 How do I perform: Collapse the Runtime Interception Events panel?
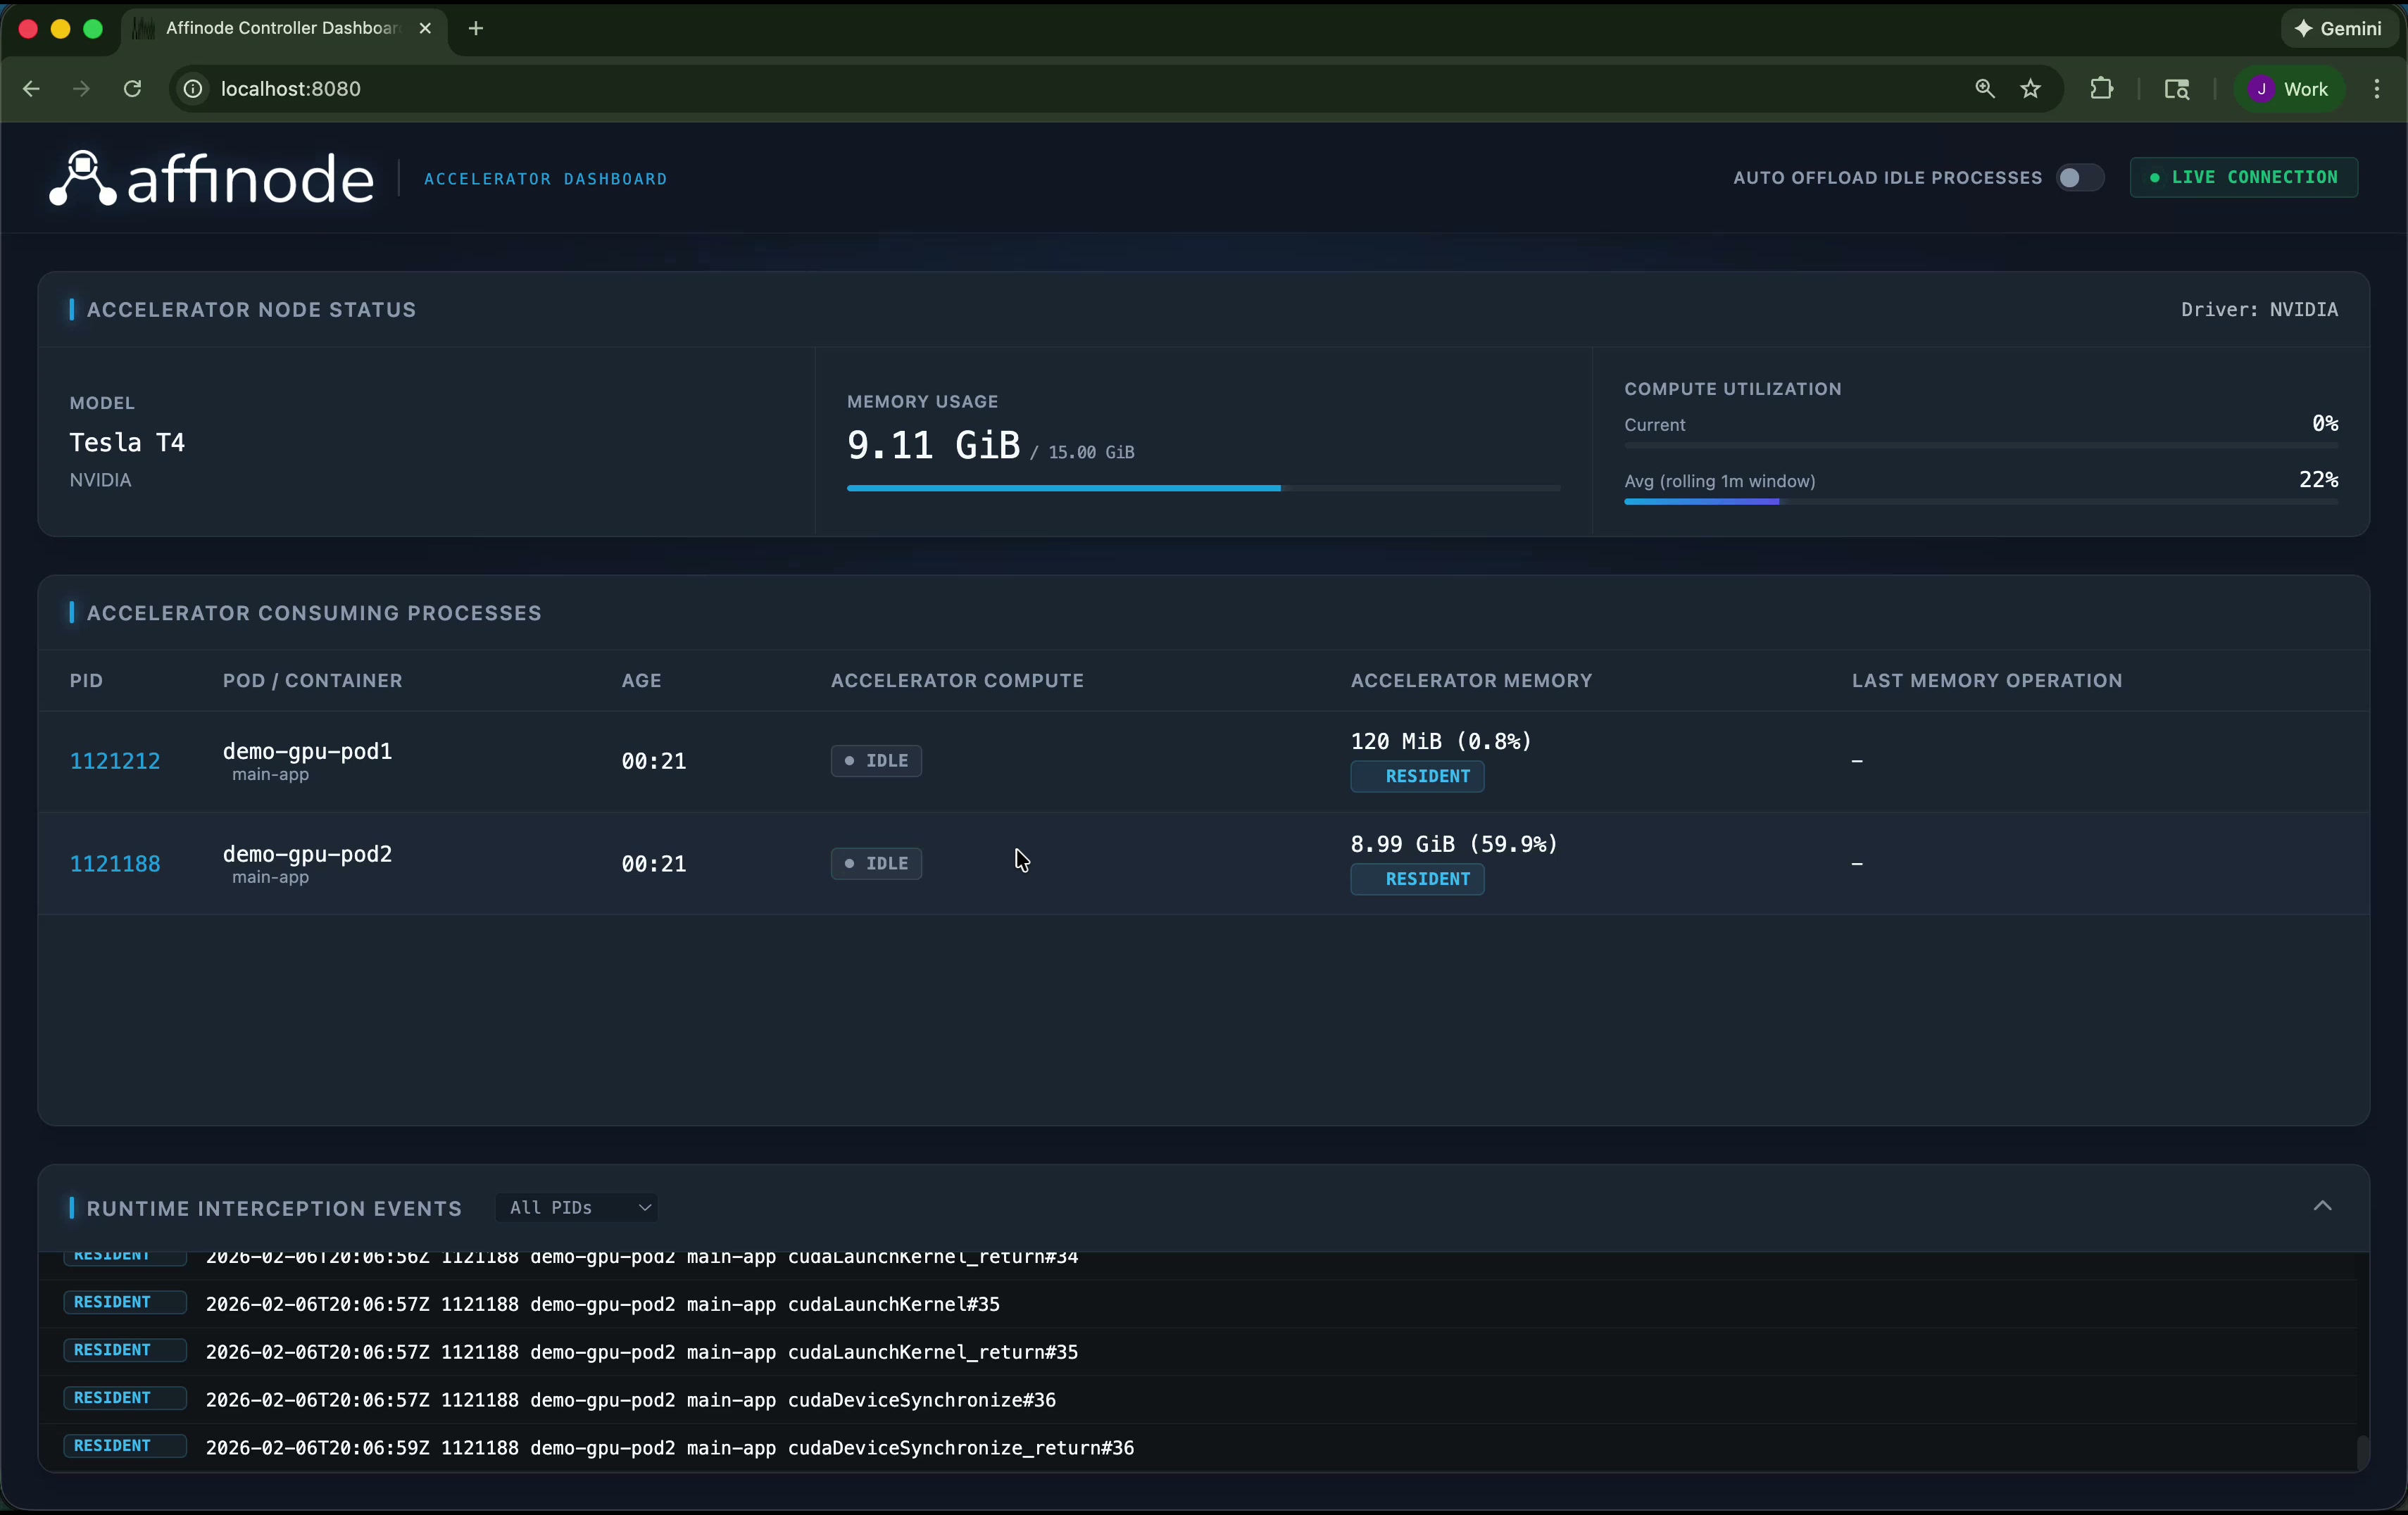coord(2322,1206)
